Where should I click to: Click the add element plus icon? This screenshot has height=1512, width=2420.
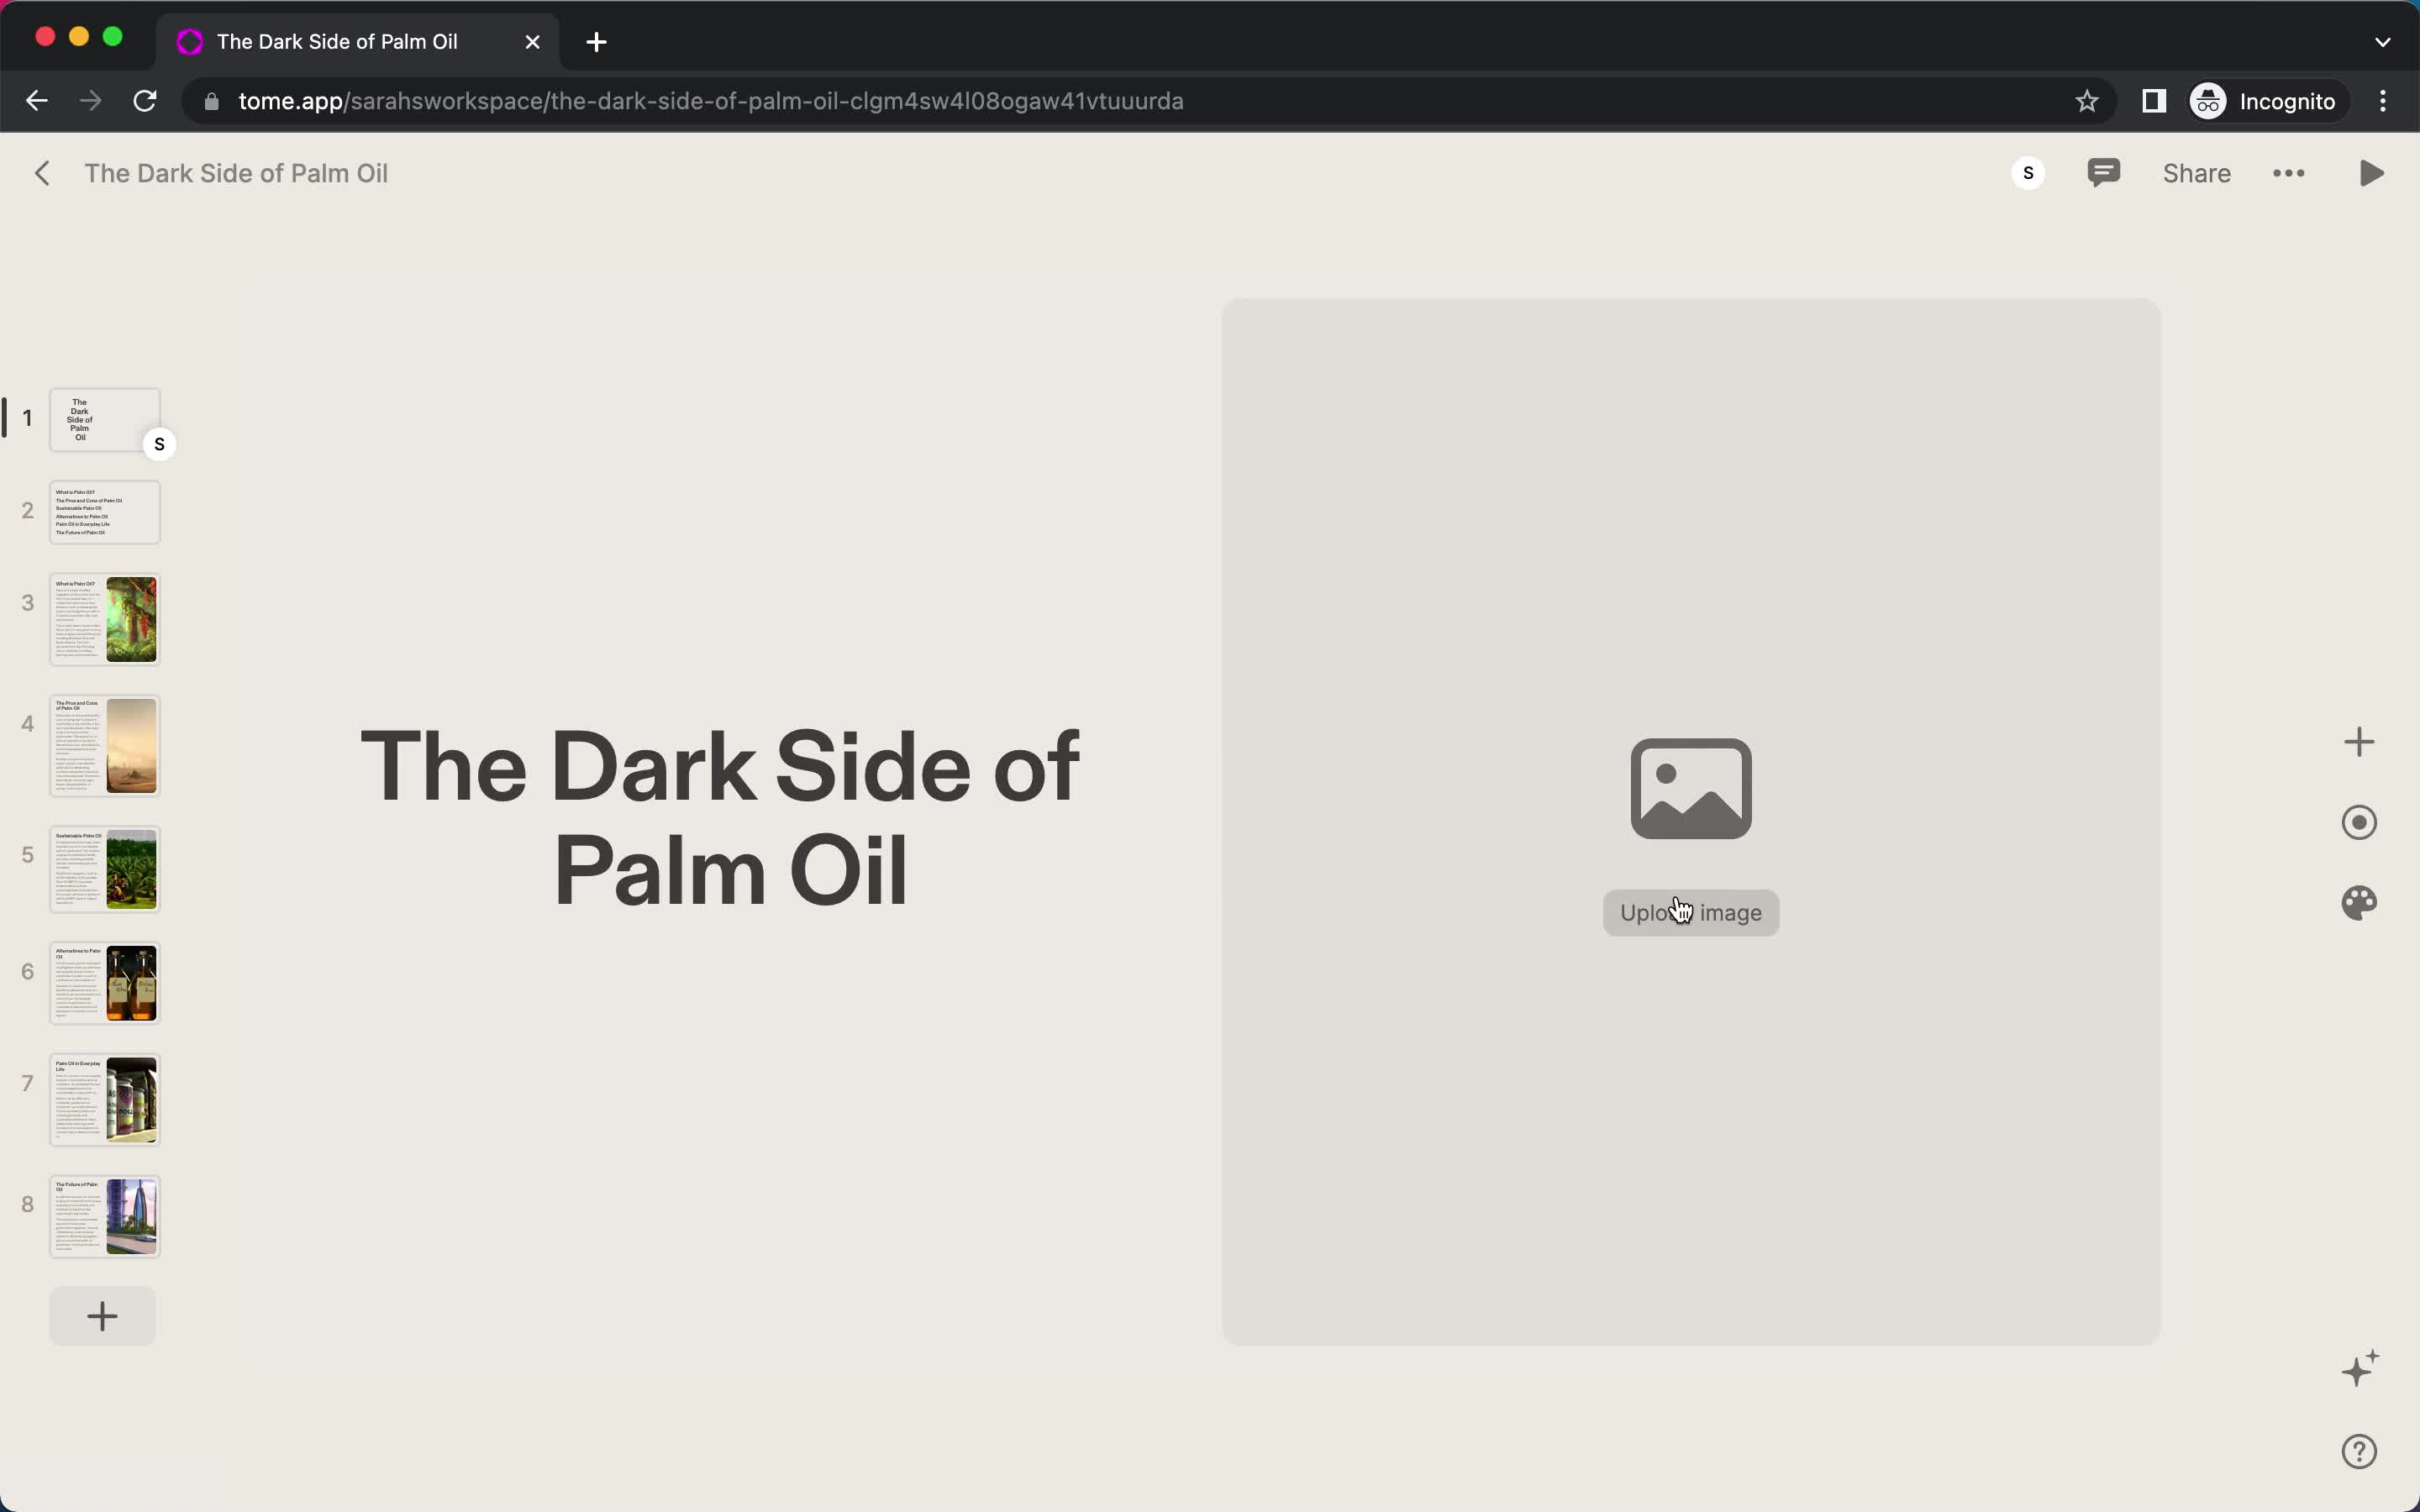[x=2361, y=742]
